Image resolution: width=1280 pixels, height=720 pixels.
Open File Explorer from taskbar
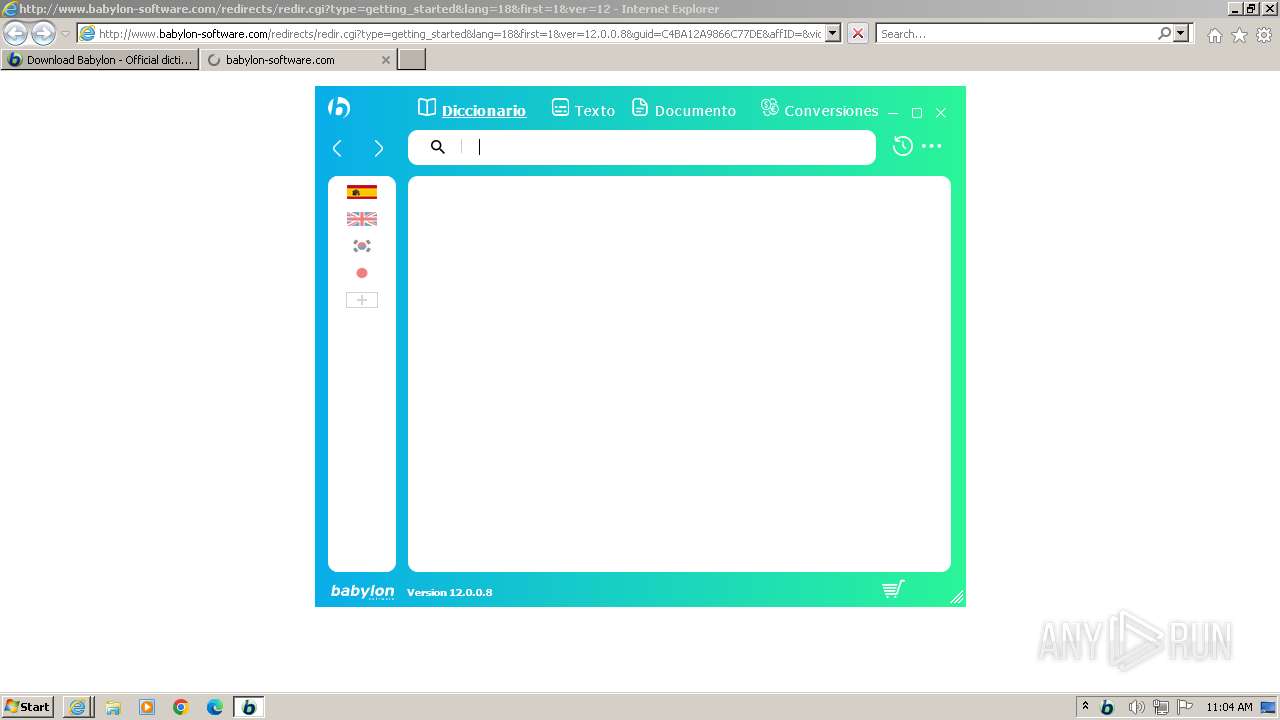[113, 707]
